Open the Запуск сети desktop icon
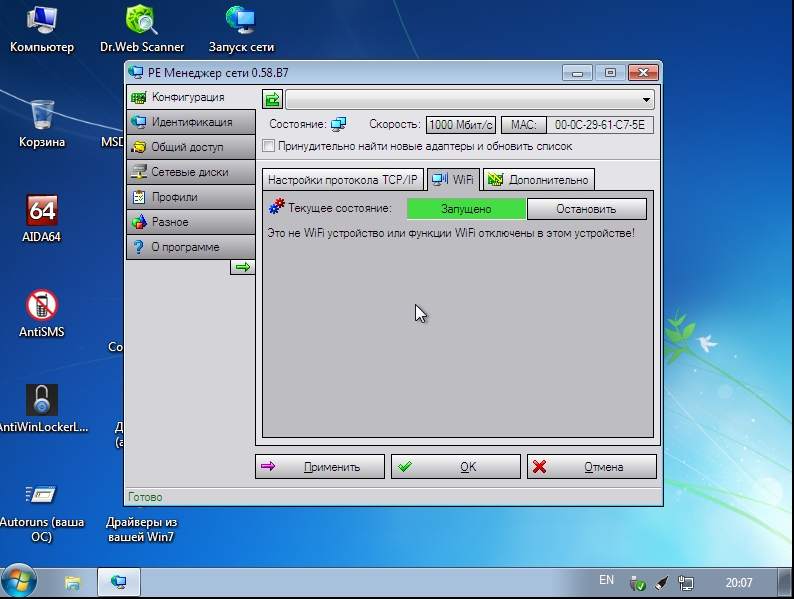 click(240, 20)
